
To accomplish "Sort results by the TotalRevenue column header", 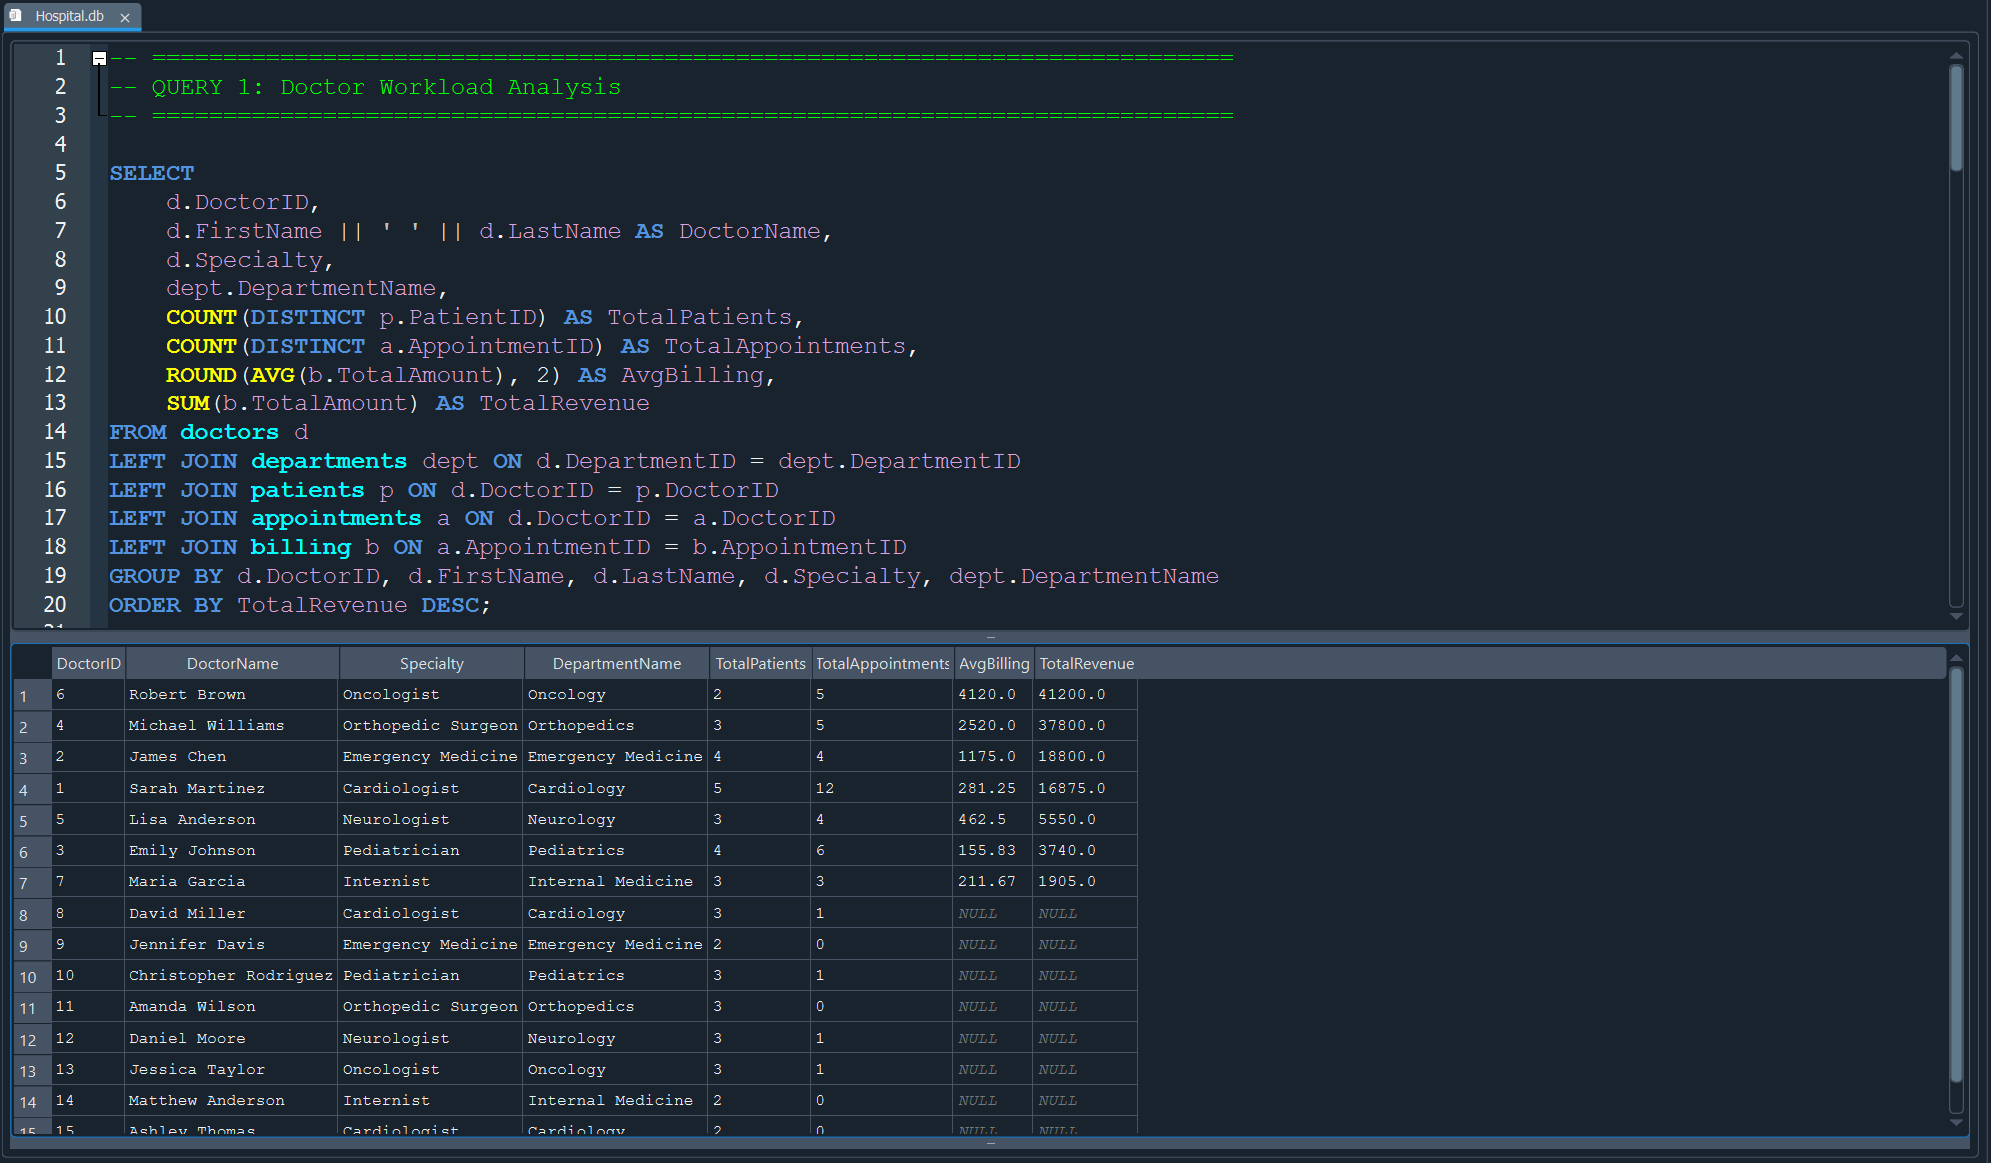I will pyautogui.click(x=1086, y=663).
